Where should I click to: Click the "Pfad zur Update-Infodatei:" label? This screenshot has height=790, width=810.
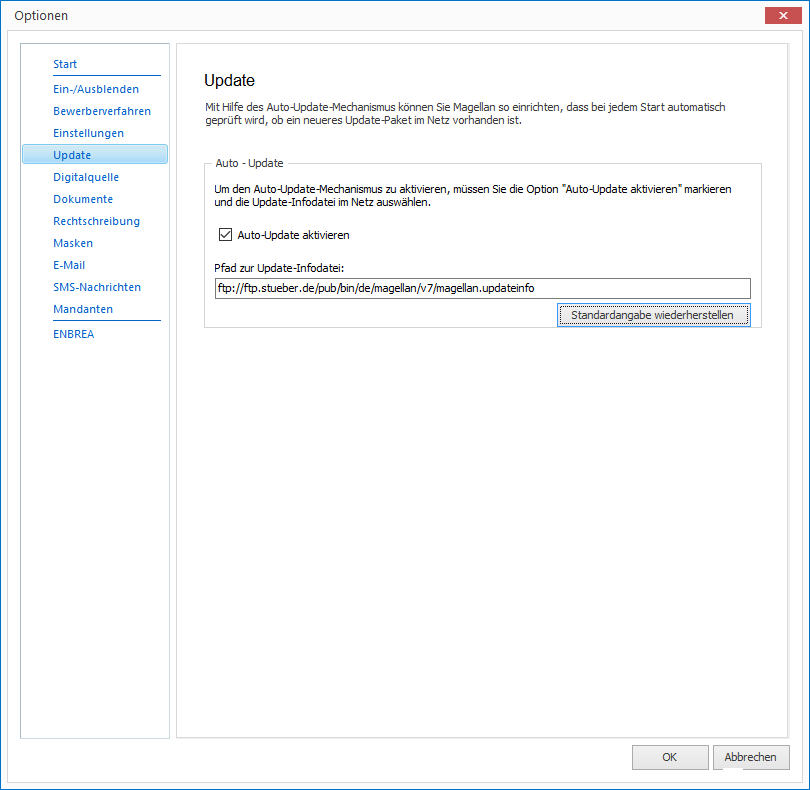(279, 268)
